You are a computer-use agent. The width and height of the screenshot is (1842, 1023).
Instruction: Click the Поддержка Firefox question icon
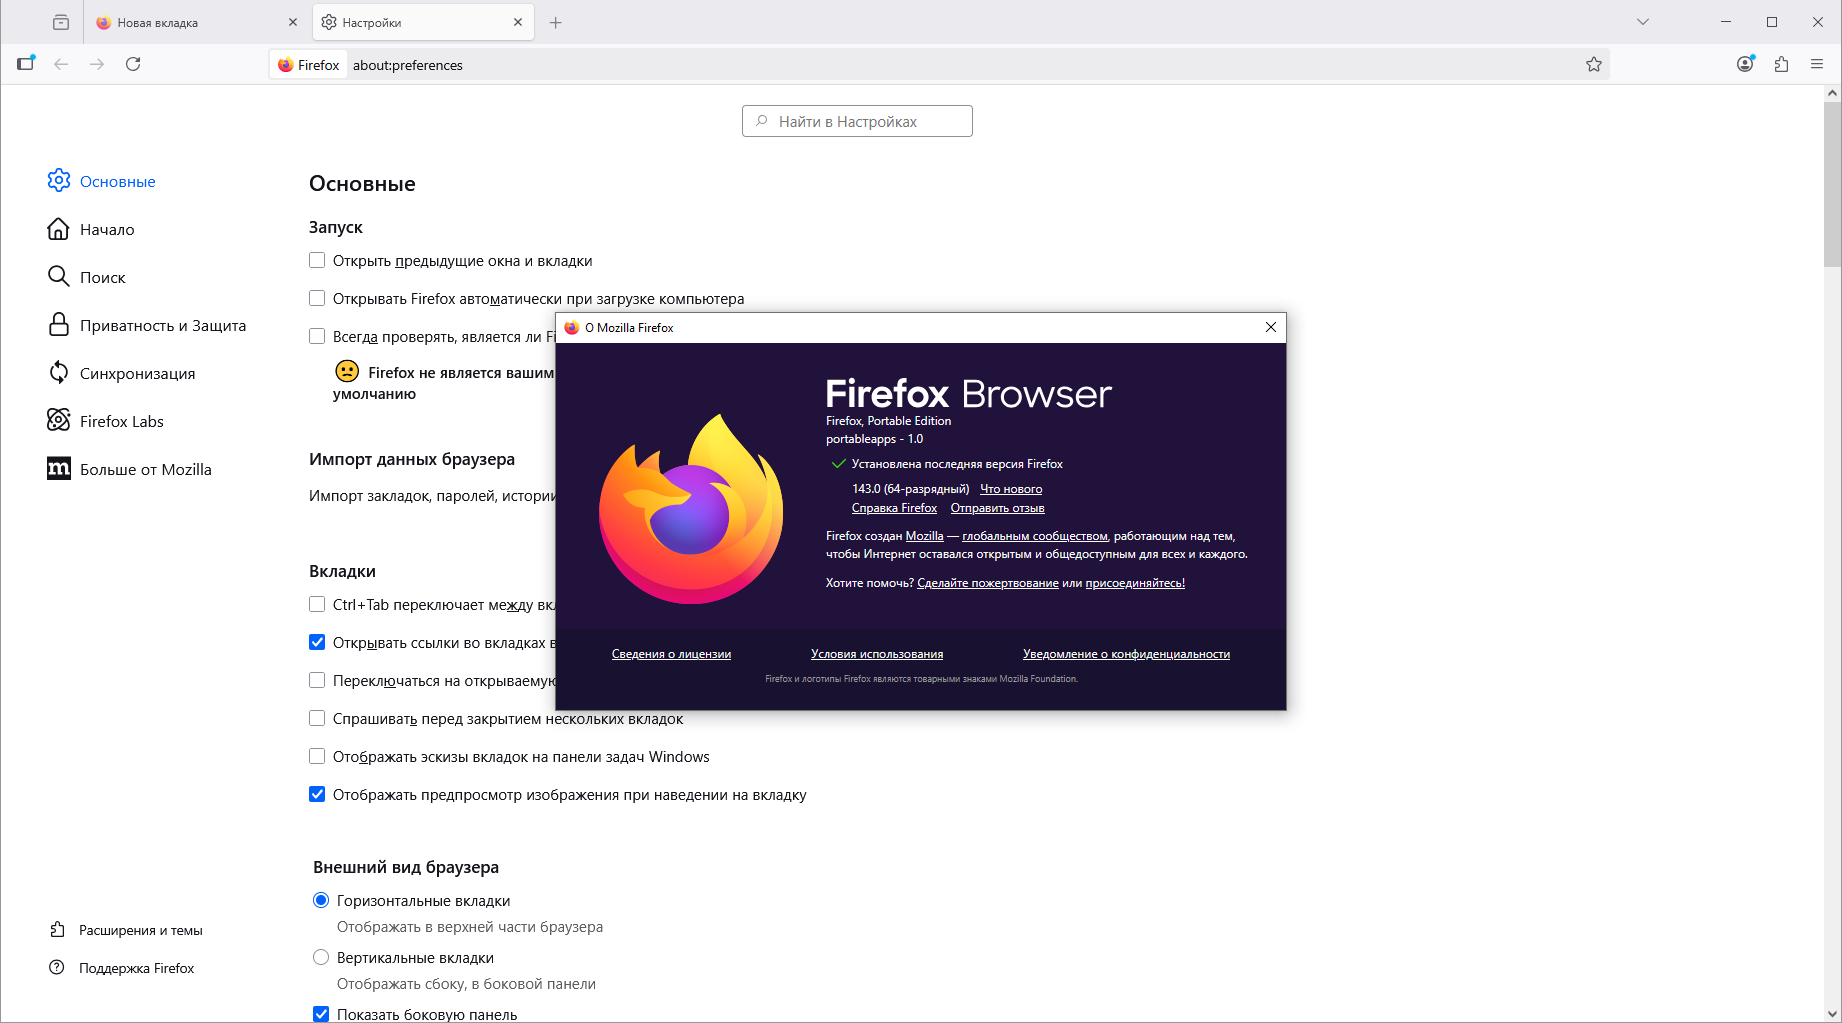[x=57, y=967]
